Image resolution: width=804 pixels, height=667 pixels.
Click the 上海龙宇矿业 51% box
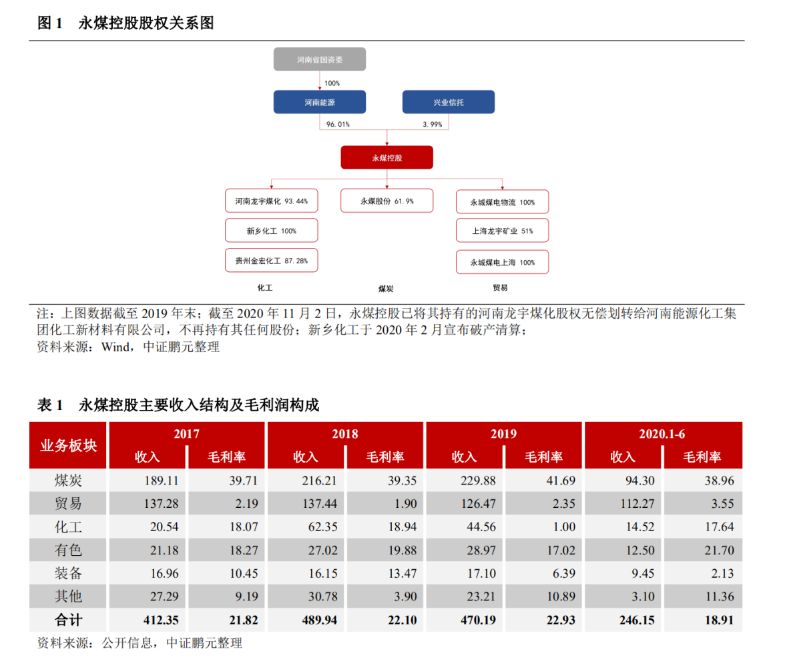(x=502, y=231)
